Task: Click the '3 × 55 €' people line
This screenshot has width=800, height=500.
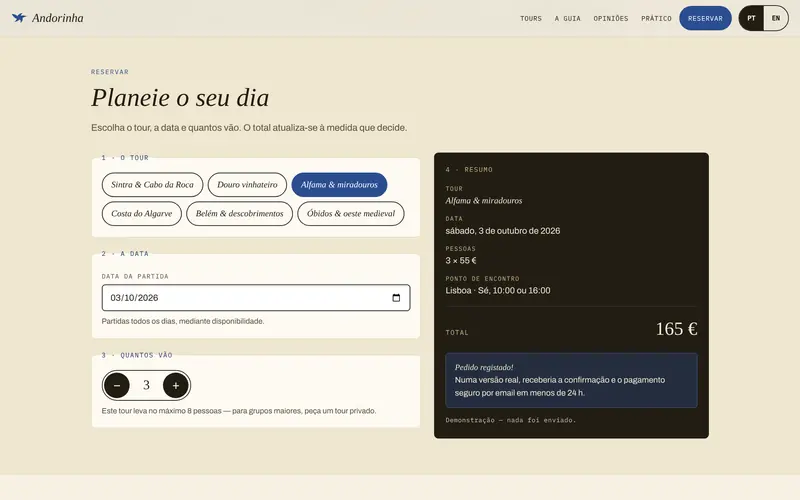Action: (x=461, y=261)
